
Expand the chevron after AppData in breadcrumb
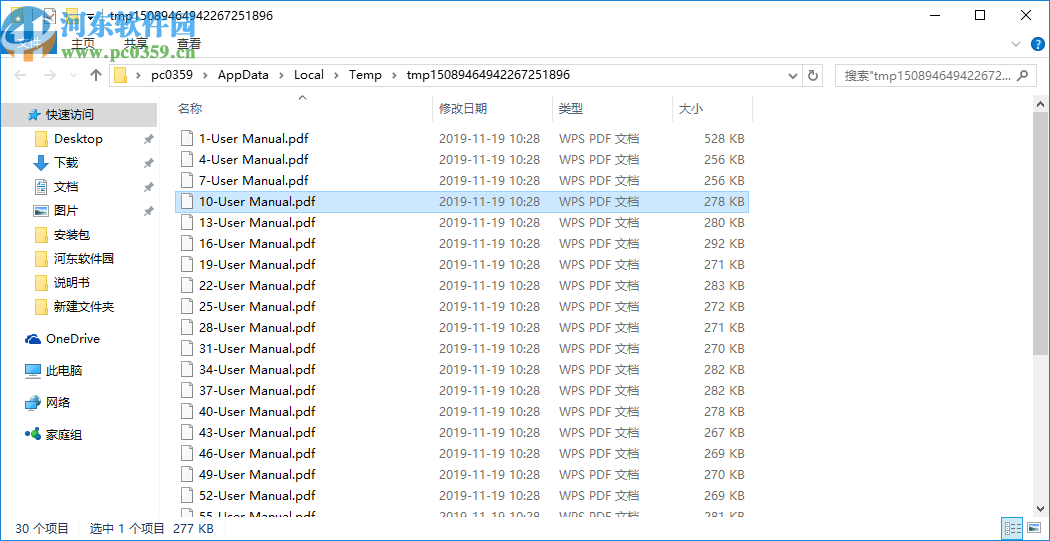point(281,75)
